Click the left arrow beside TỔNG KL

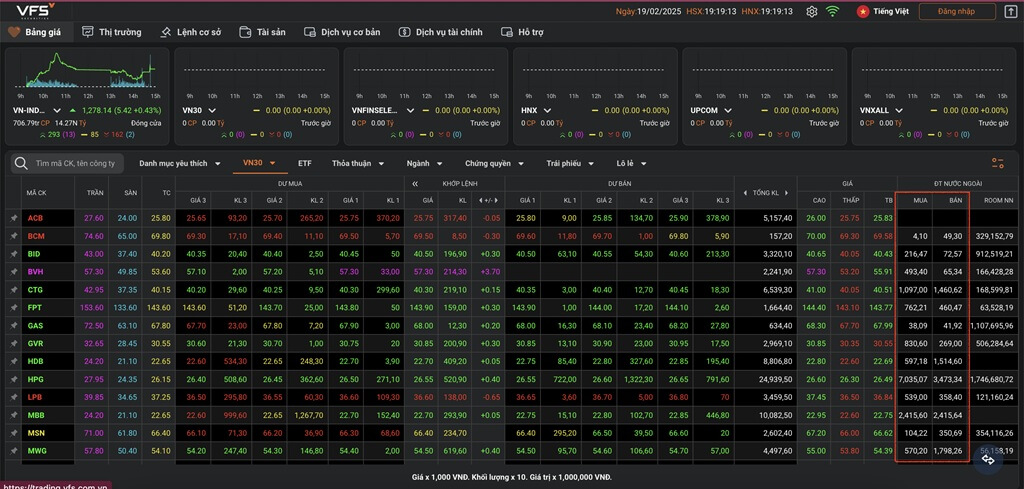coord(746,193)
